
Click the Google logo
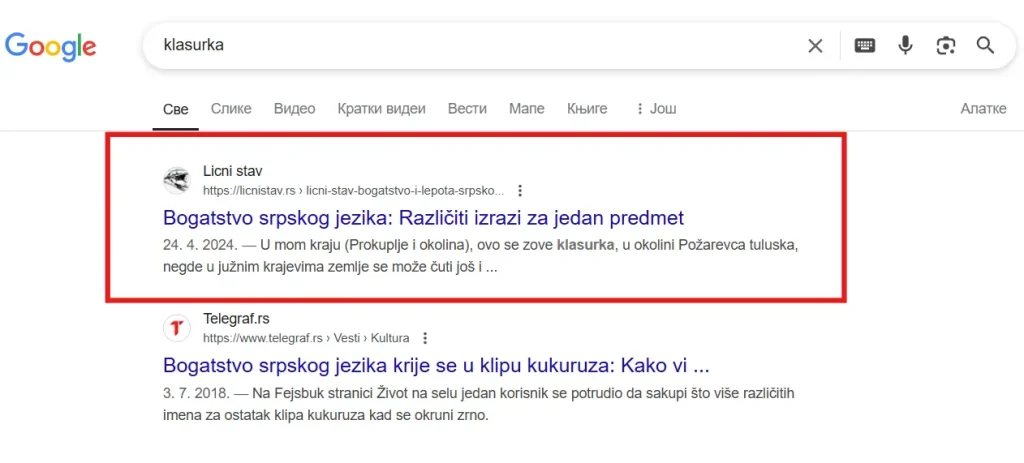pyautogui.click(x=50, y=45)
